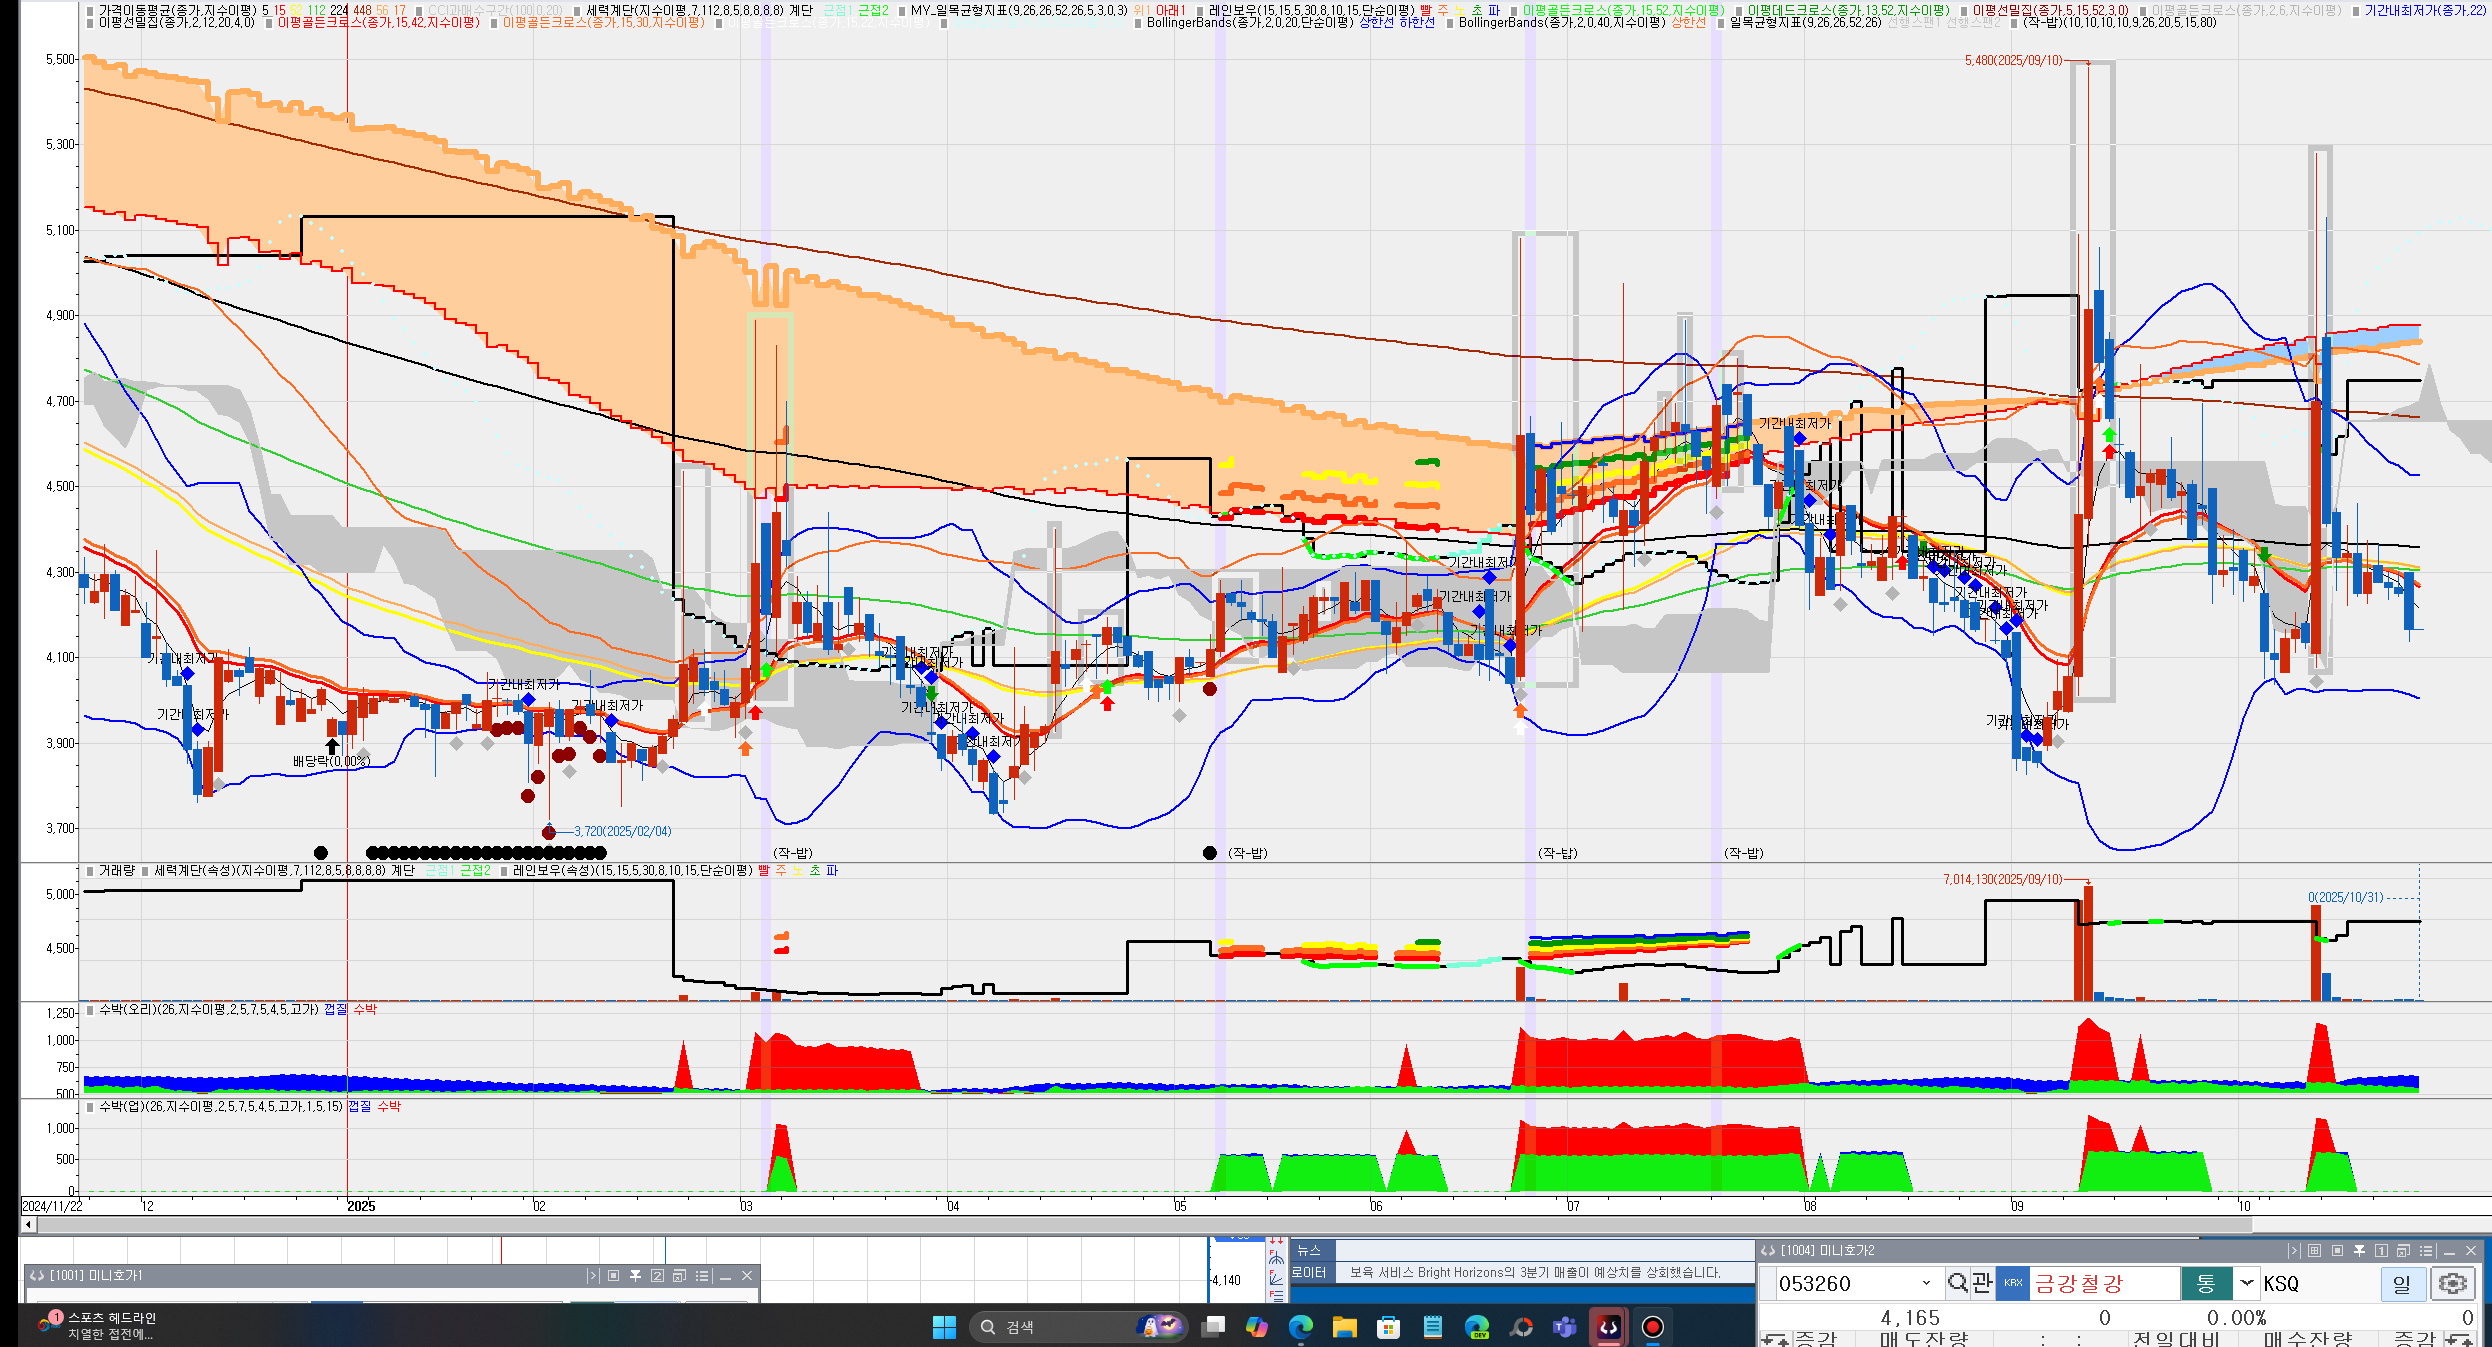Select the 로이터 tab

coord(1309,1273)
